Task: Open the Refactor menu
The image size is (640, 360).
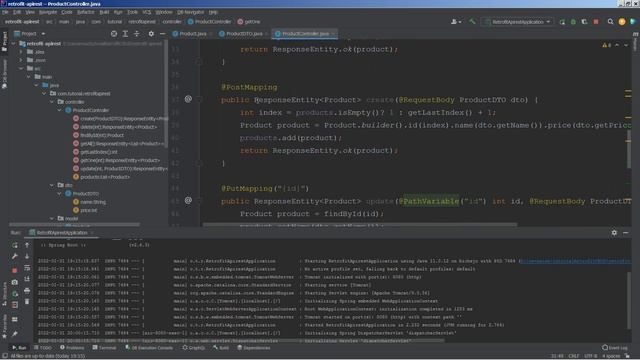Action: (85, 12)
